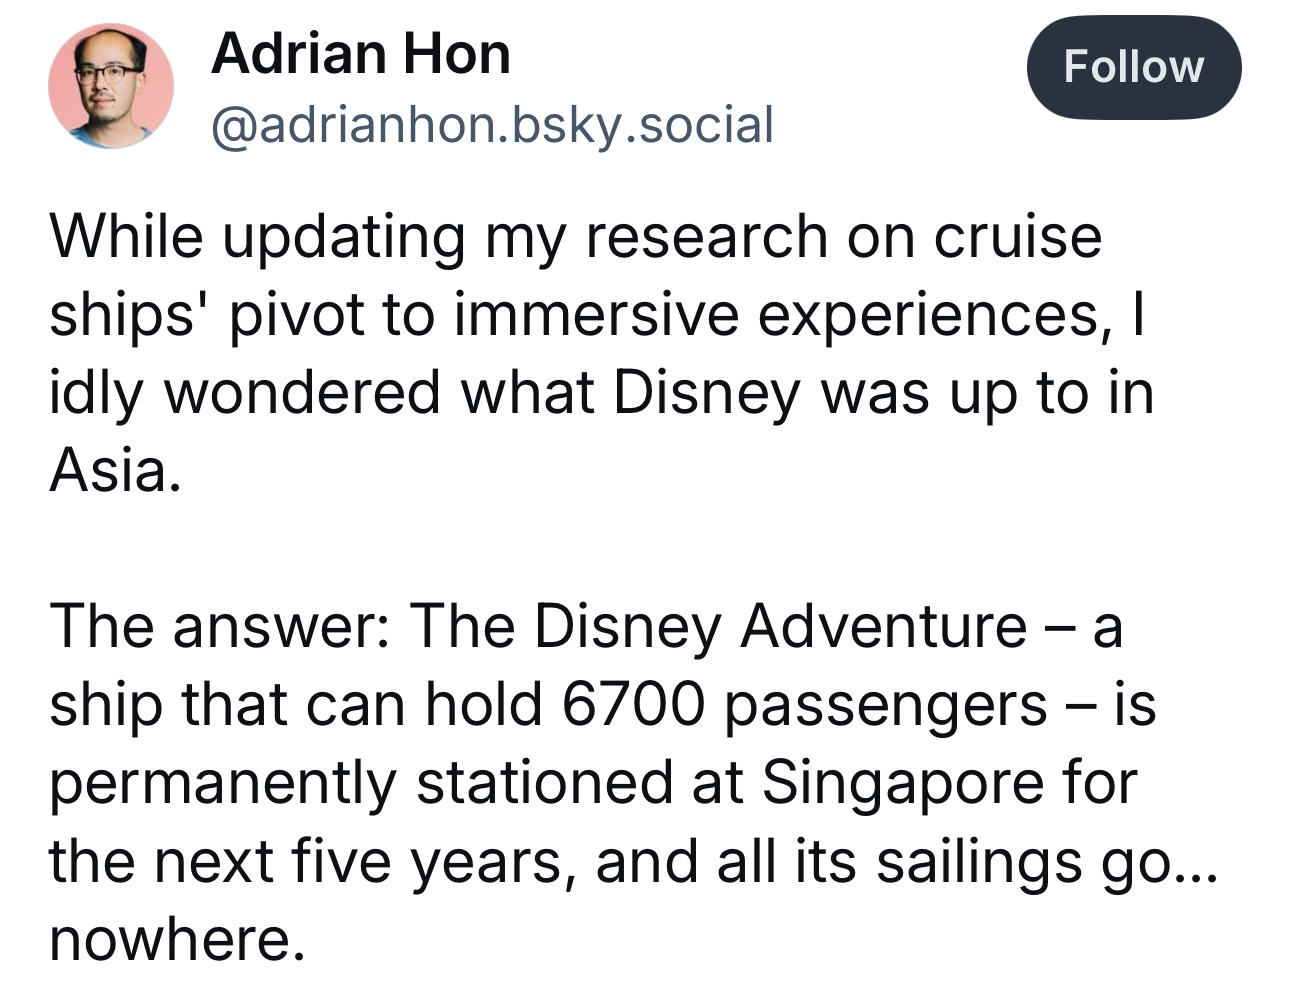Open Adrian Hon's profile avatar picture
The width and height of the screenshot is (1290, 994).
(110, 87)
